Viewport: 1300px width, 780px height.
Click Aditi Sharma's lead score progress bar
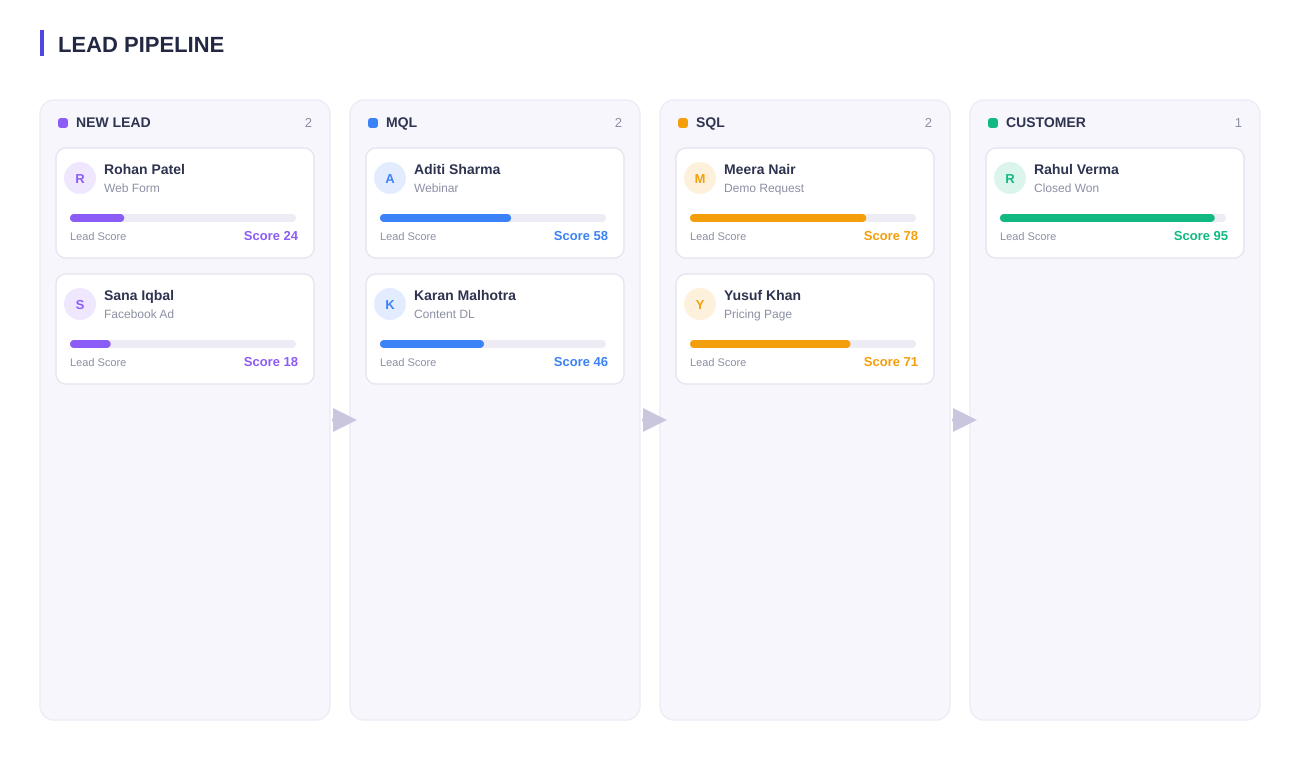click(493, 218)
